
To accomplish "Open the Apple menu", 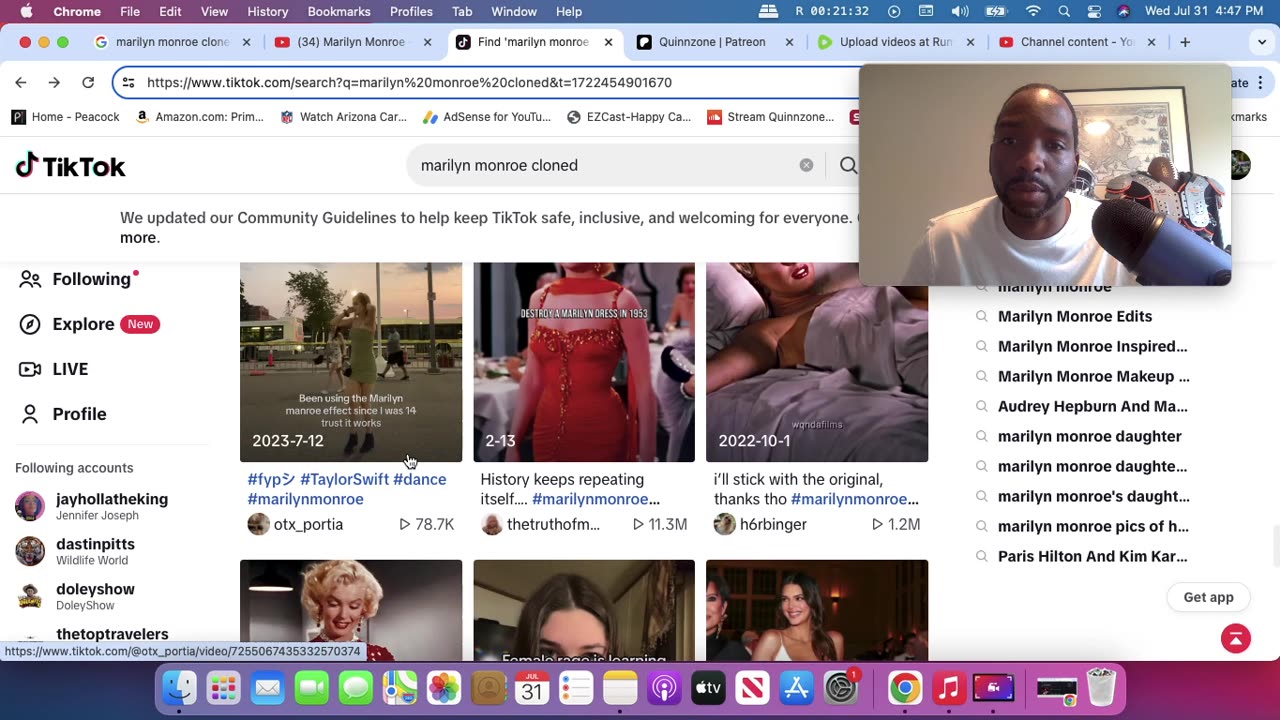I will [x=26, y=12].
